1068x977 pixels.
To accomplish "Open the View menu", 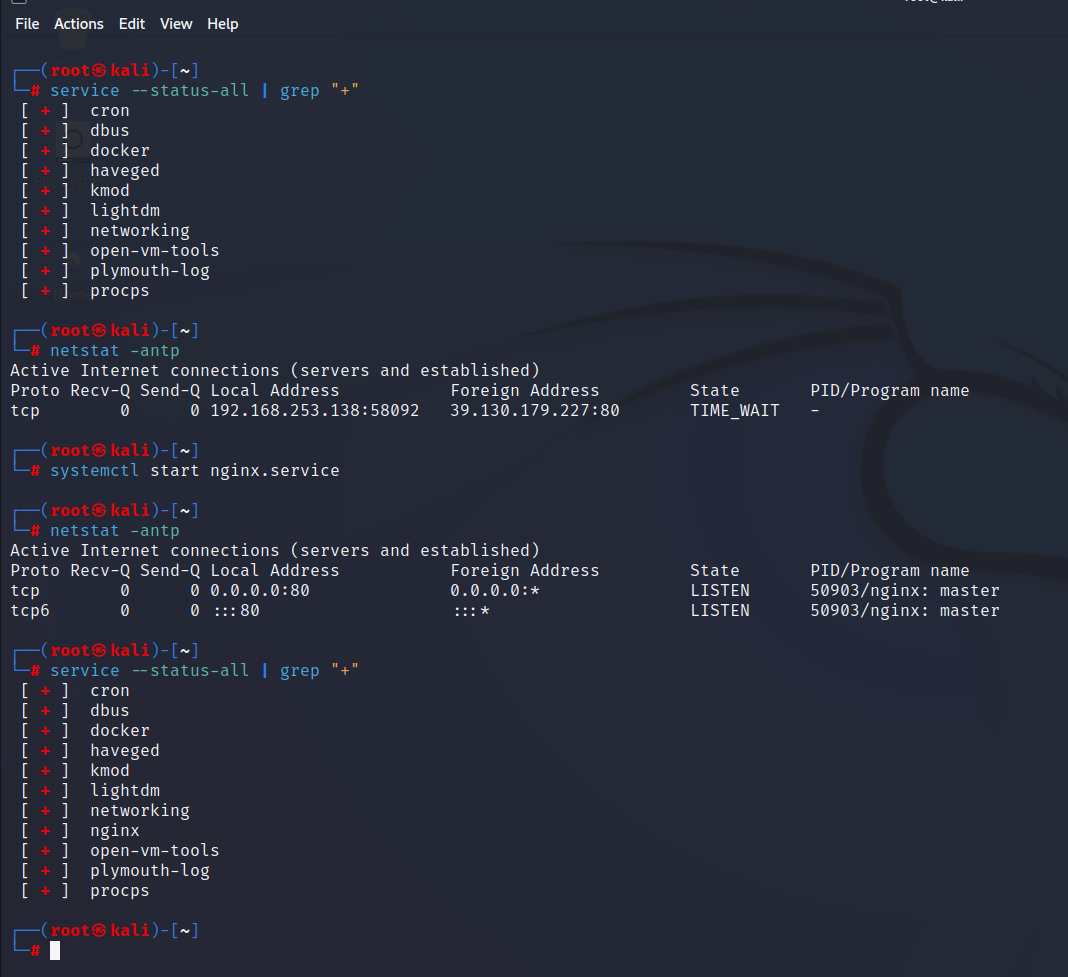I will point(176,24).
